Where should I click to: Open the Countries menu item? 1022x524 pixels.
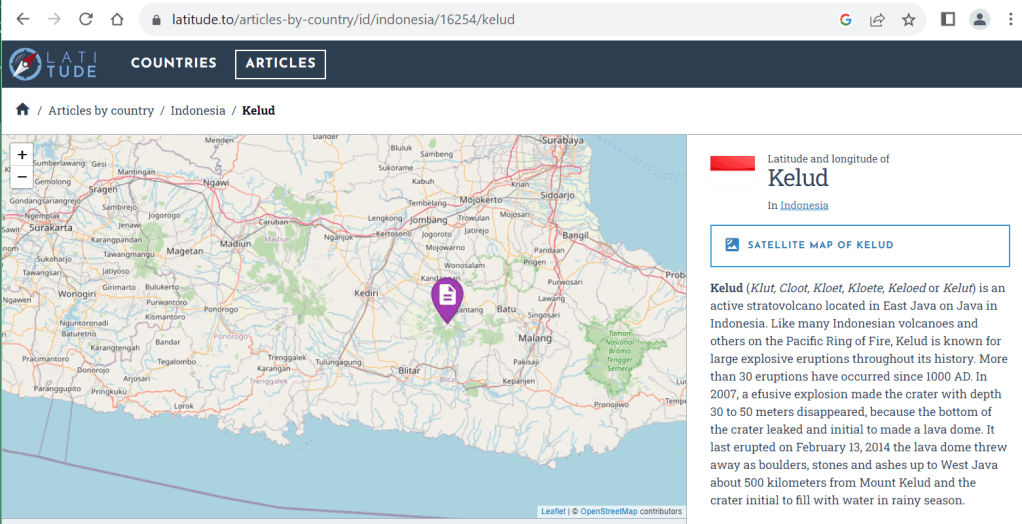pos(173,63)
